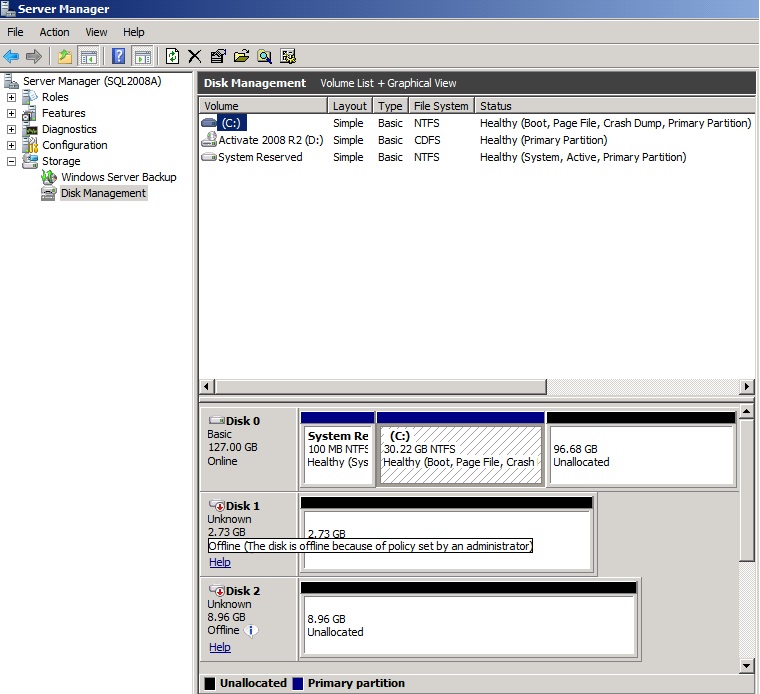Viewport: 760px width, 694px height.
Task: Click the Up one level folder icon
Action: (65, 56)
